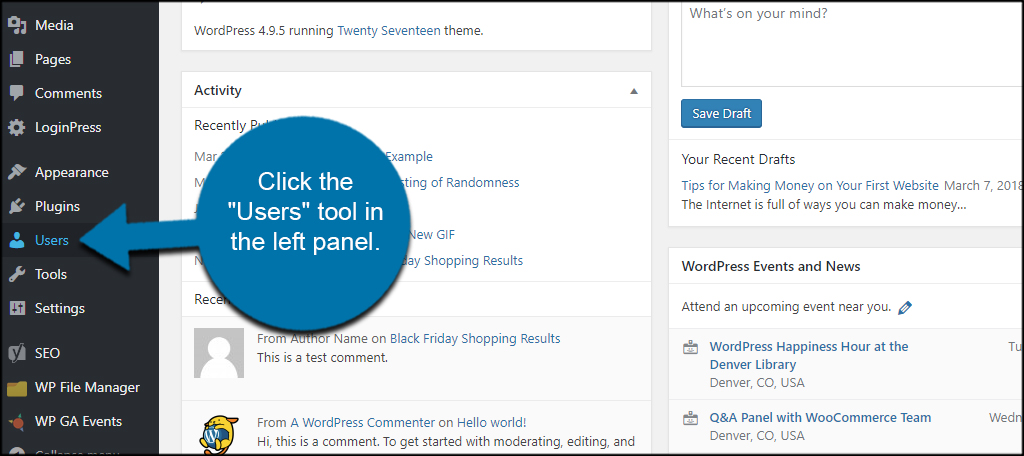
Task: Click the Yoast SEO icon
Action: [x=16, y=353]
